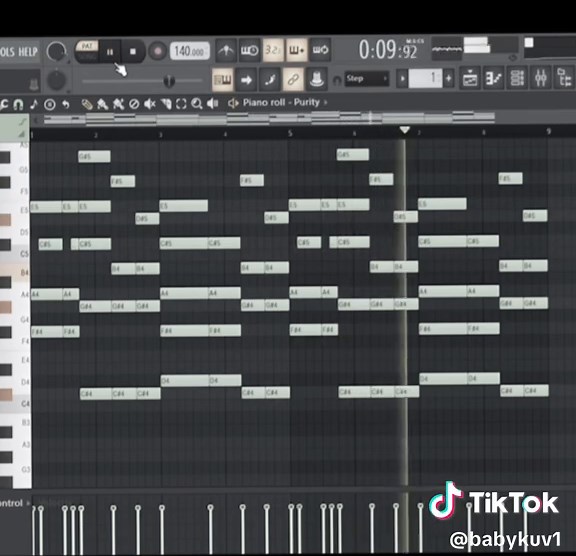The width and height of the screenshot is (576, 556).
Task: Select the first G#5 note
Action: 94,156
